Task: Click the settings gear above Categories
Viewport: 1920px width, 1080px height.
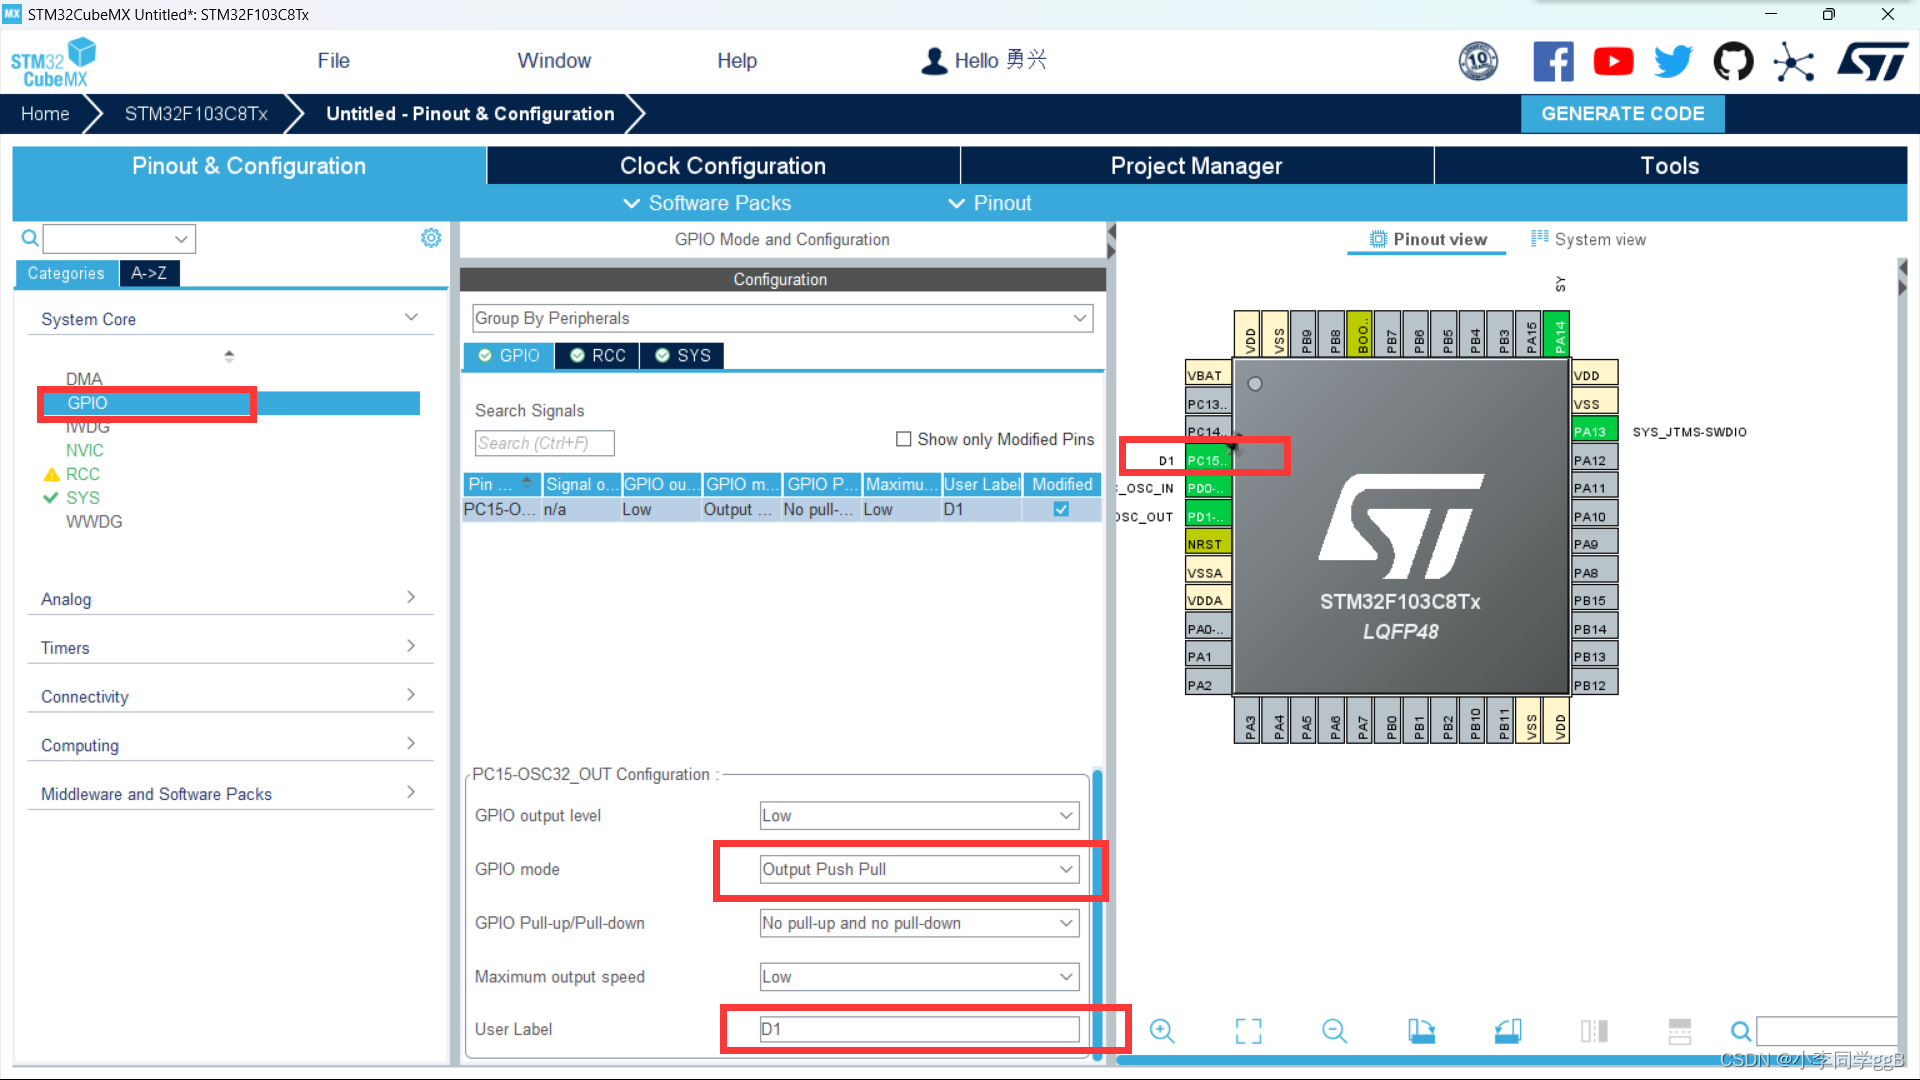Action: pyautogui.click(x=430, y=238)
